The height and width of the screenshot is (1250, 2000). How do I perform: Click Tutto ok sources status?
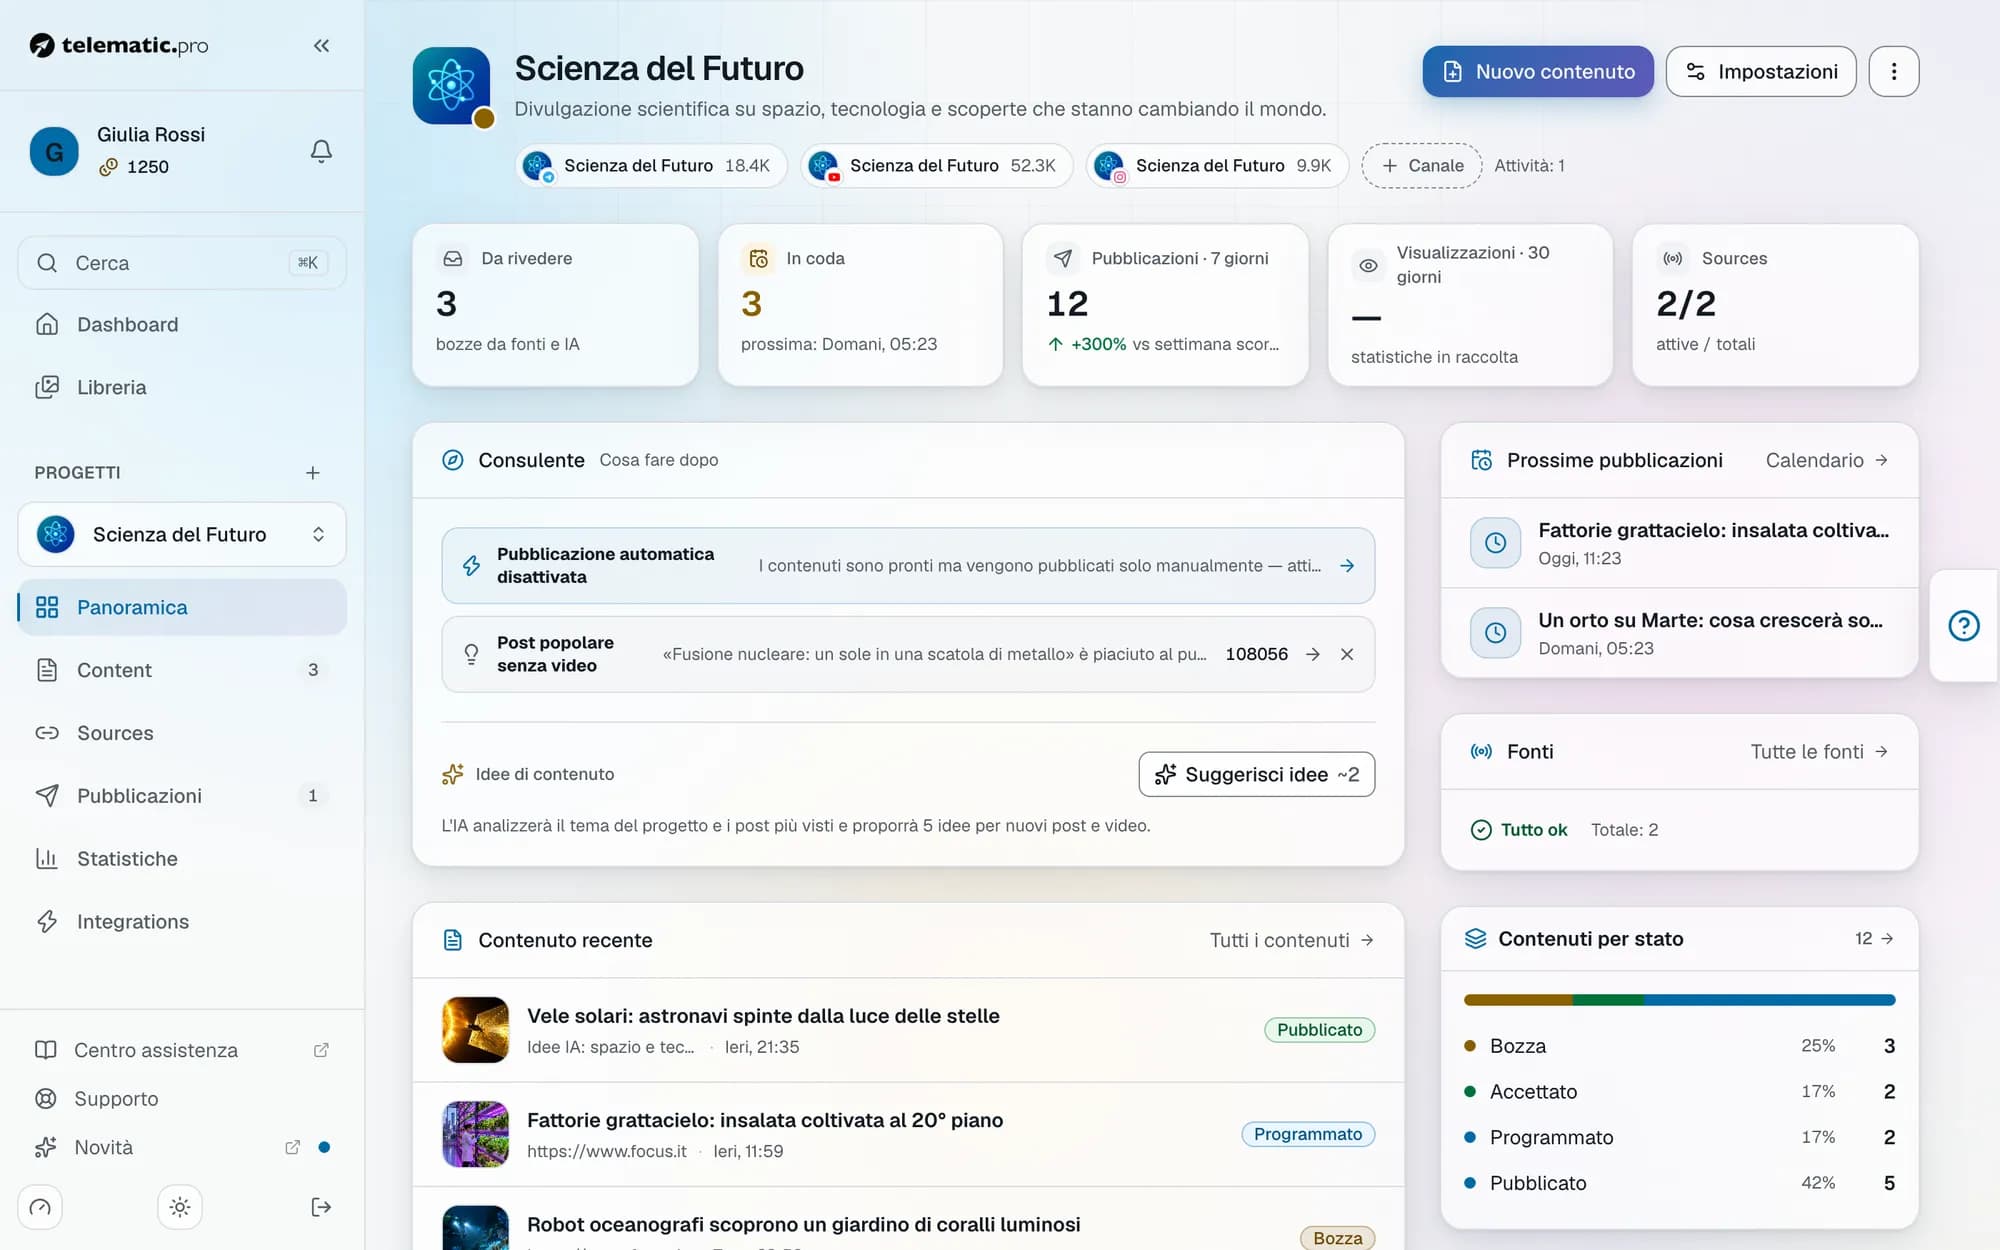[1519, 830]
